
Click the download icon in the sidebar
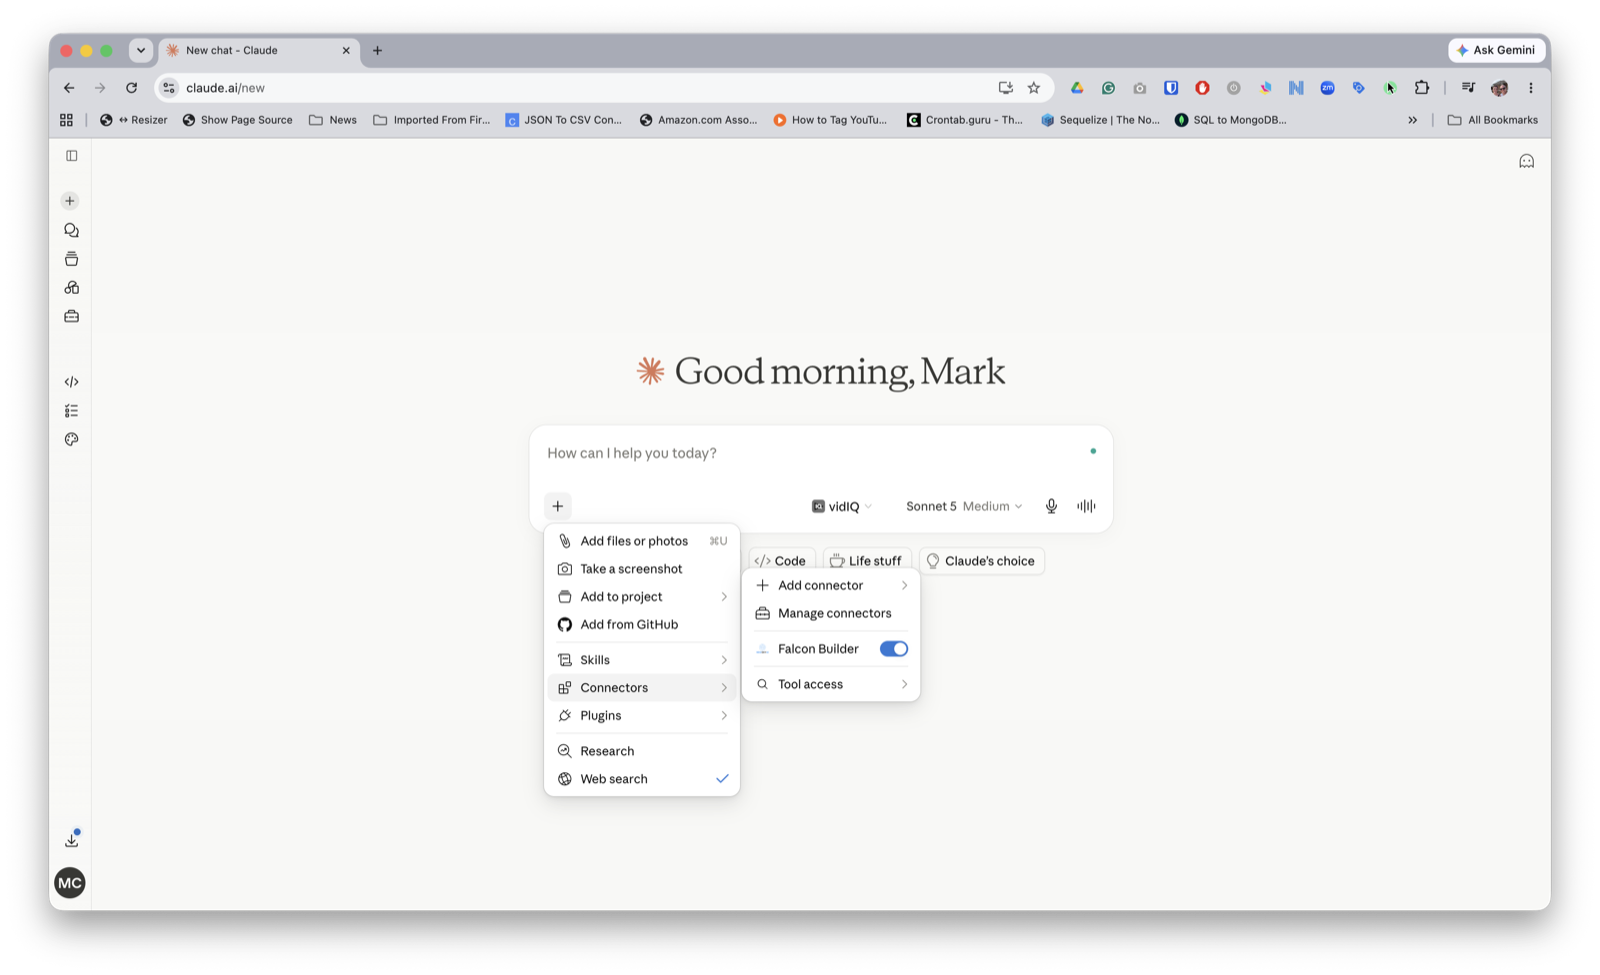click(x=71, y=840)
